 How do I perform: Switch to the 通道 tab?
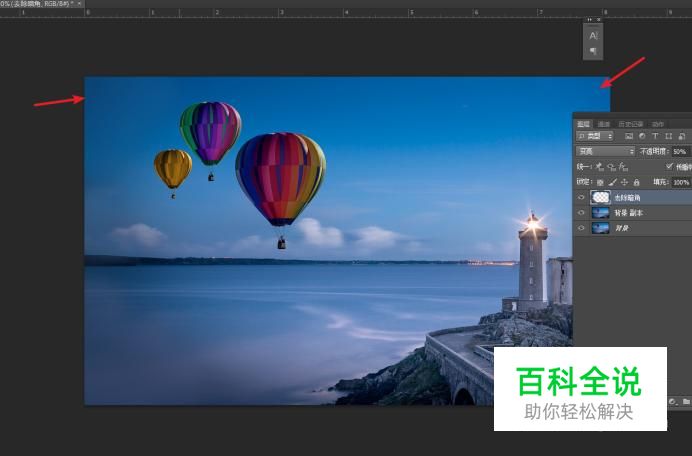click(603, 124)
